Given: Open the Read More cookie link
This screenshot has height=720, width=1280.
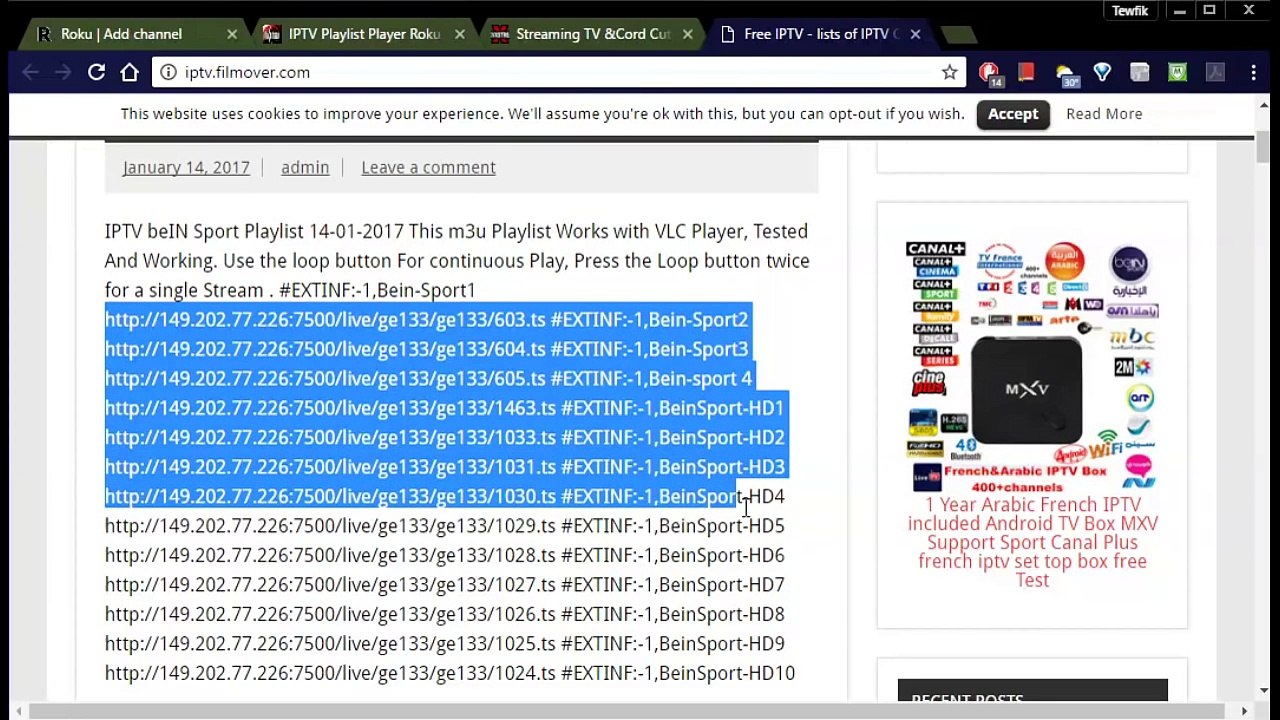Looking at the screenshot, I should (1104, 114).
